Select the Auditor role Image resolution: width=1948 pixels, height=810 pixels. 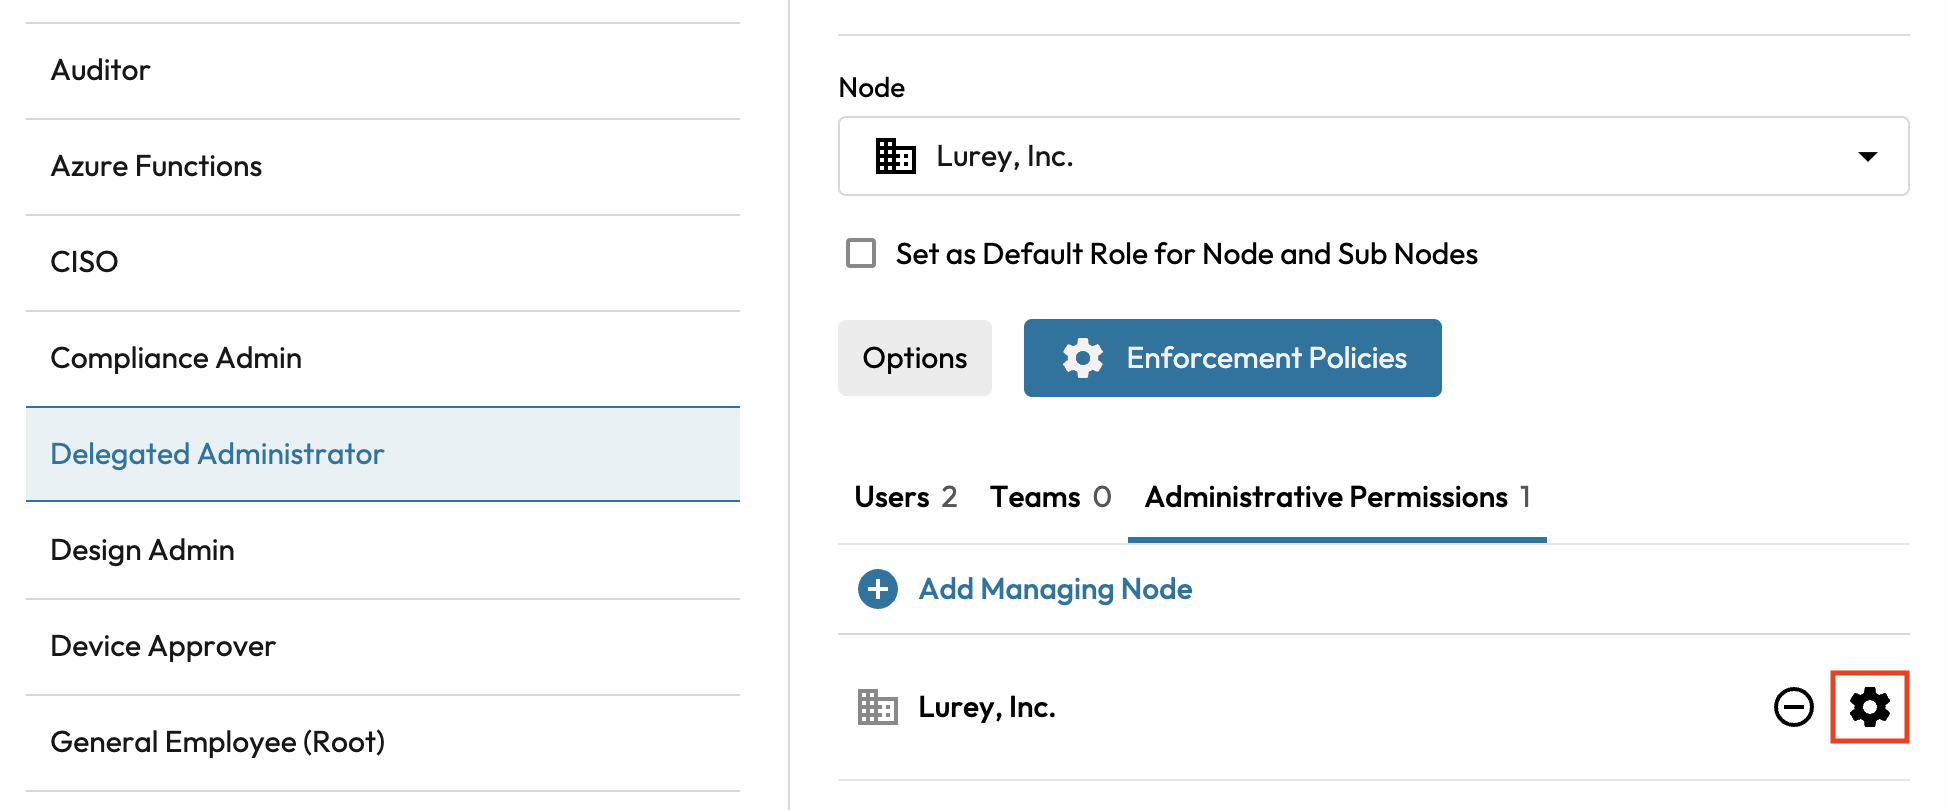coord(100,70)
